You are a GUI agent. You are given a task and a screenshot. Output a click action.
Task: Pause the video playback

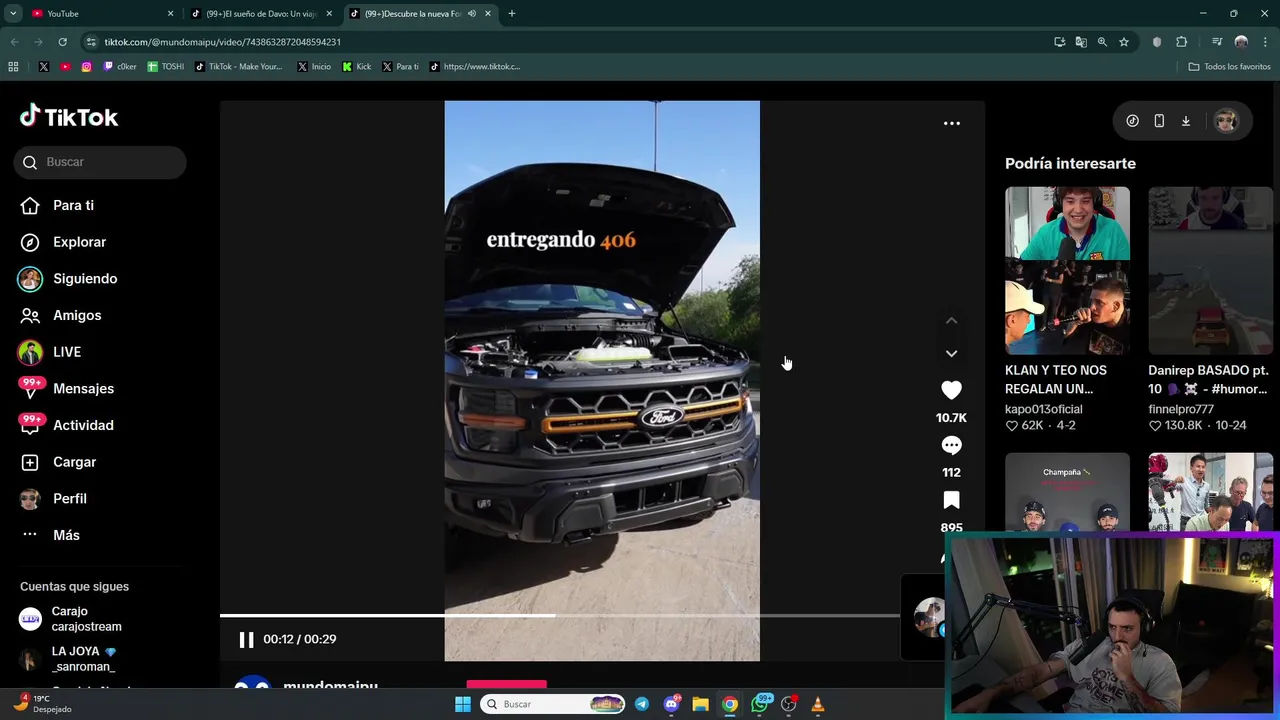pos(246,640)
